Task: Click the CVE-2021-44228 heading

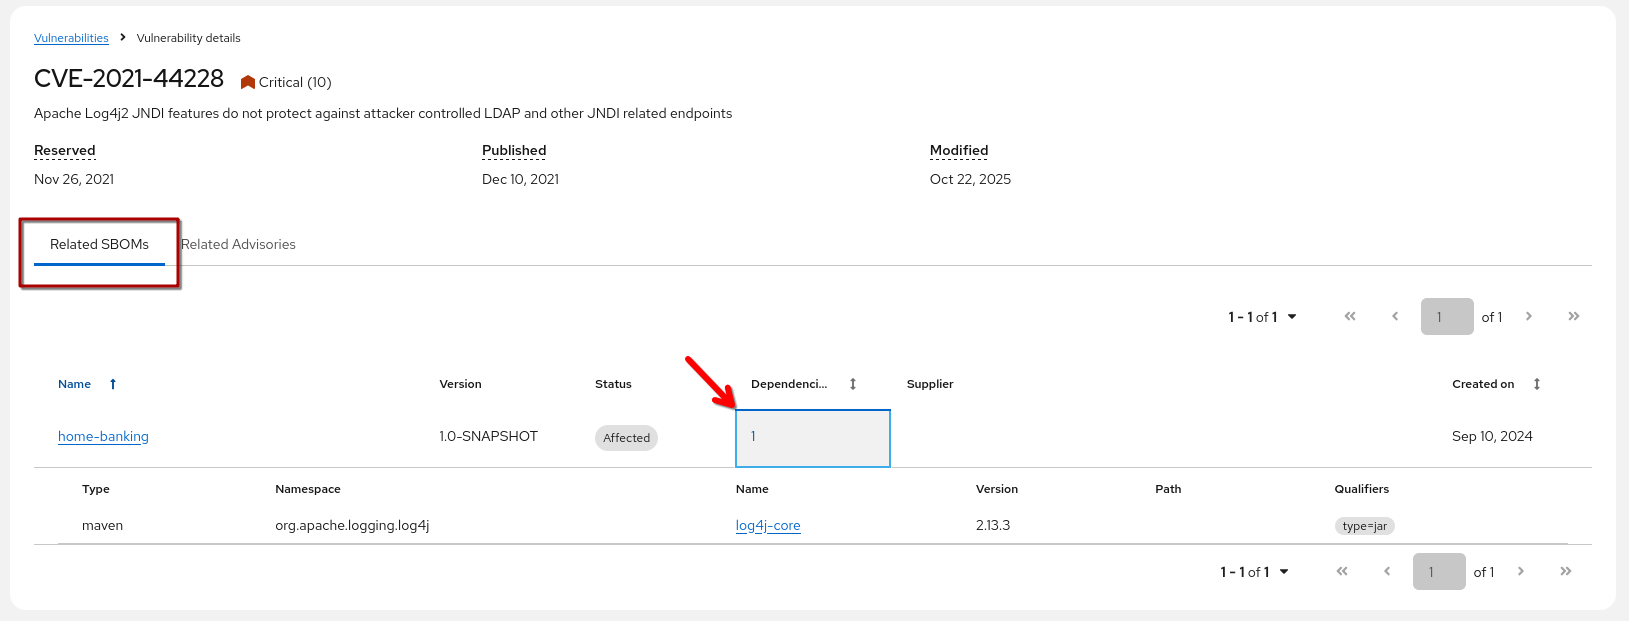Action: coord(129,79)
